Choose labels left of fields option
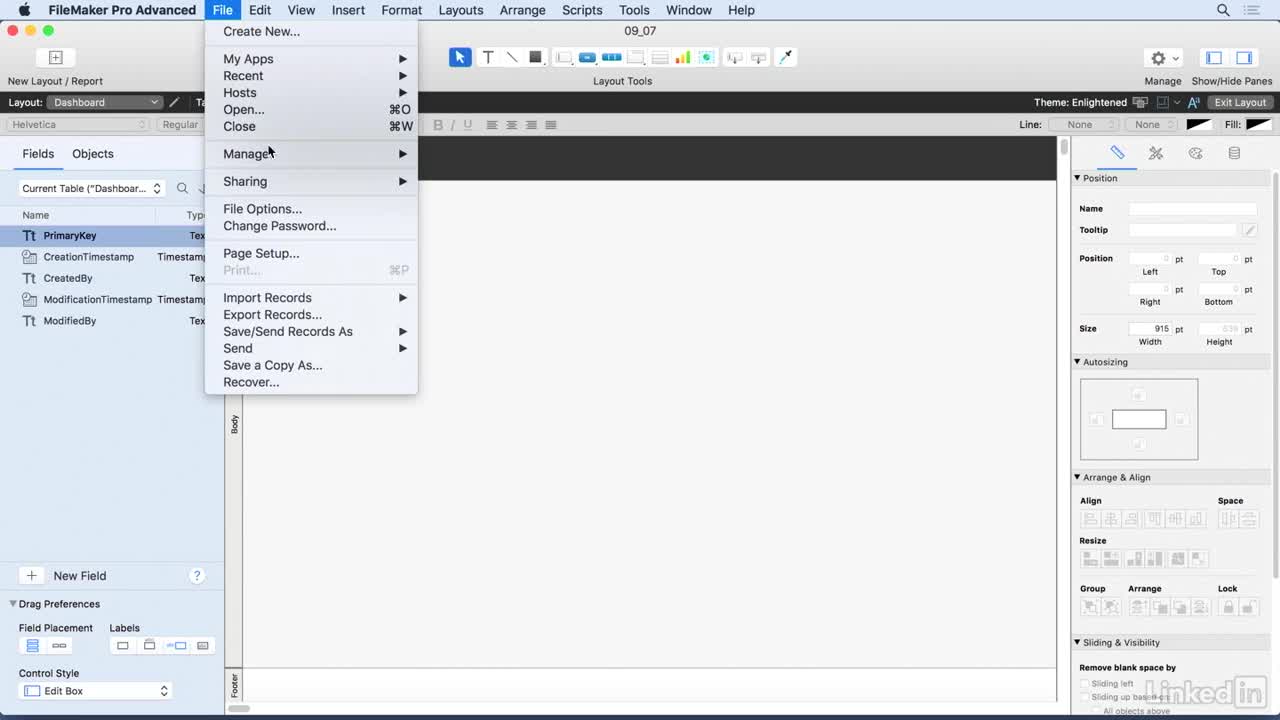 (x=177, y=646)
